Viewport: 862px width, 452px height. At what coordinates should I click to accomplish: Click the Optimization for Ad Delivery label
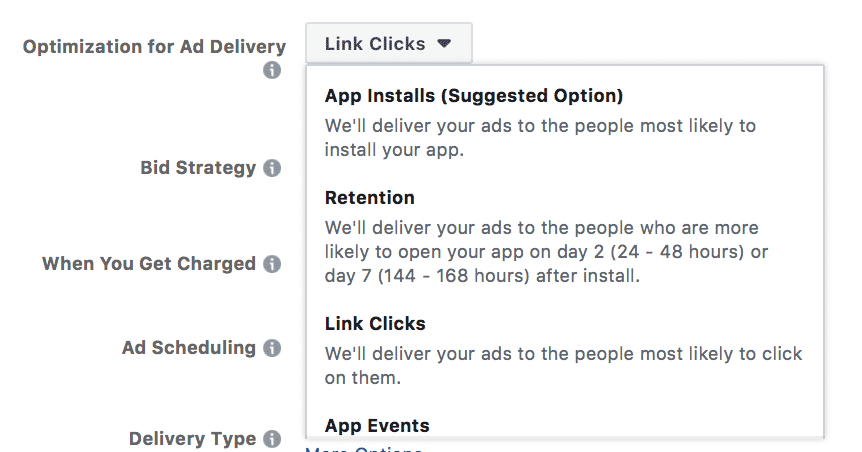154,47
